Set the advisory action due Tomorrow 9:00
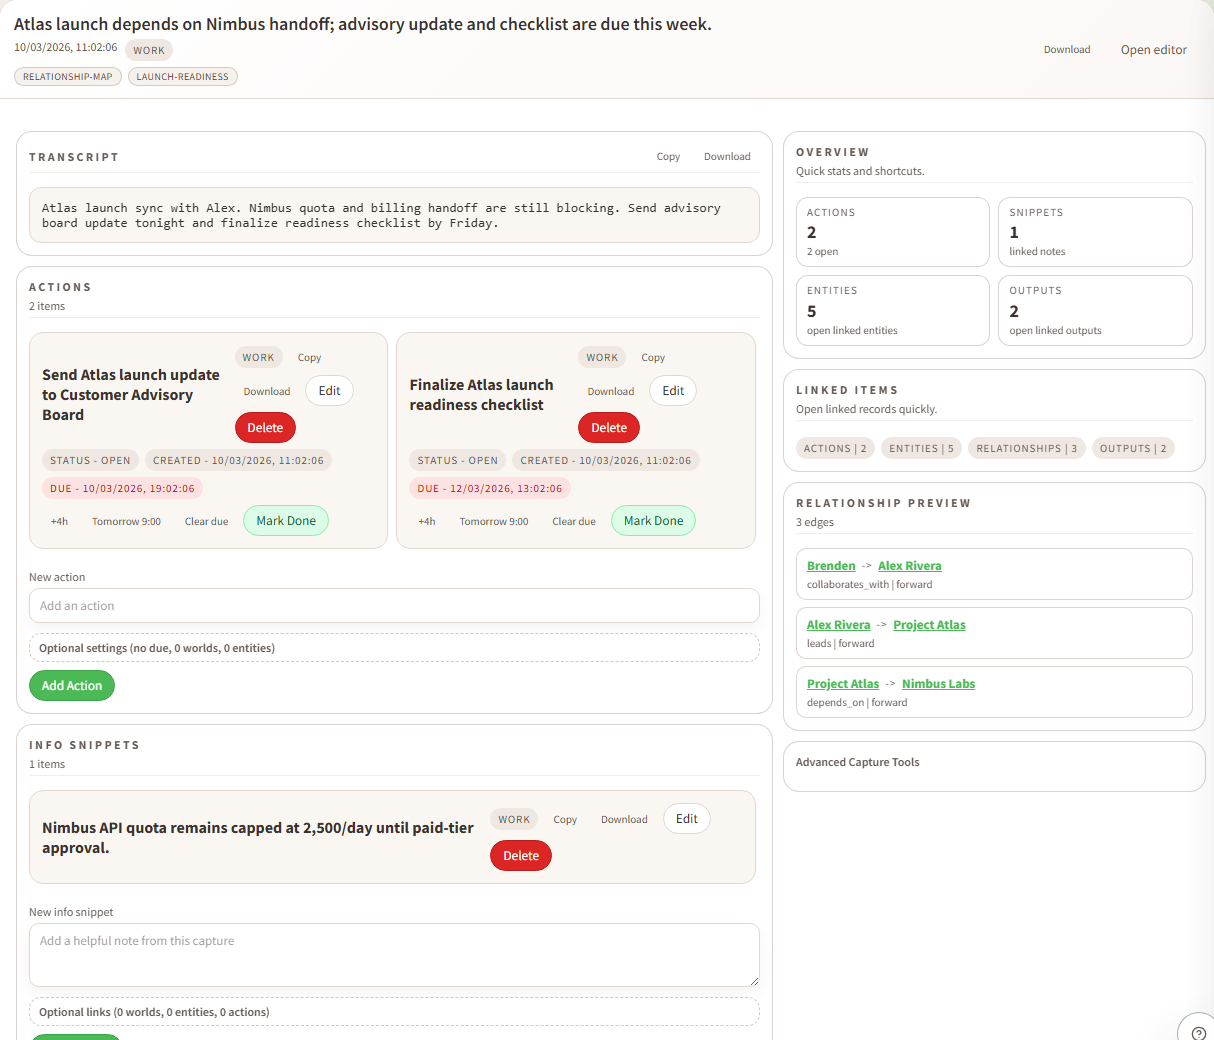This screenshot has height=1040, width=1214. [x=126, y=520]
